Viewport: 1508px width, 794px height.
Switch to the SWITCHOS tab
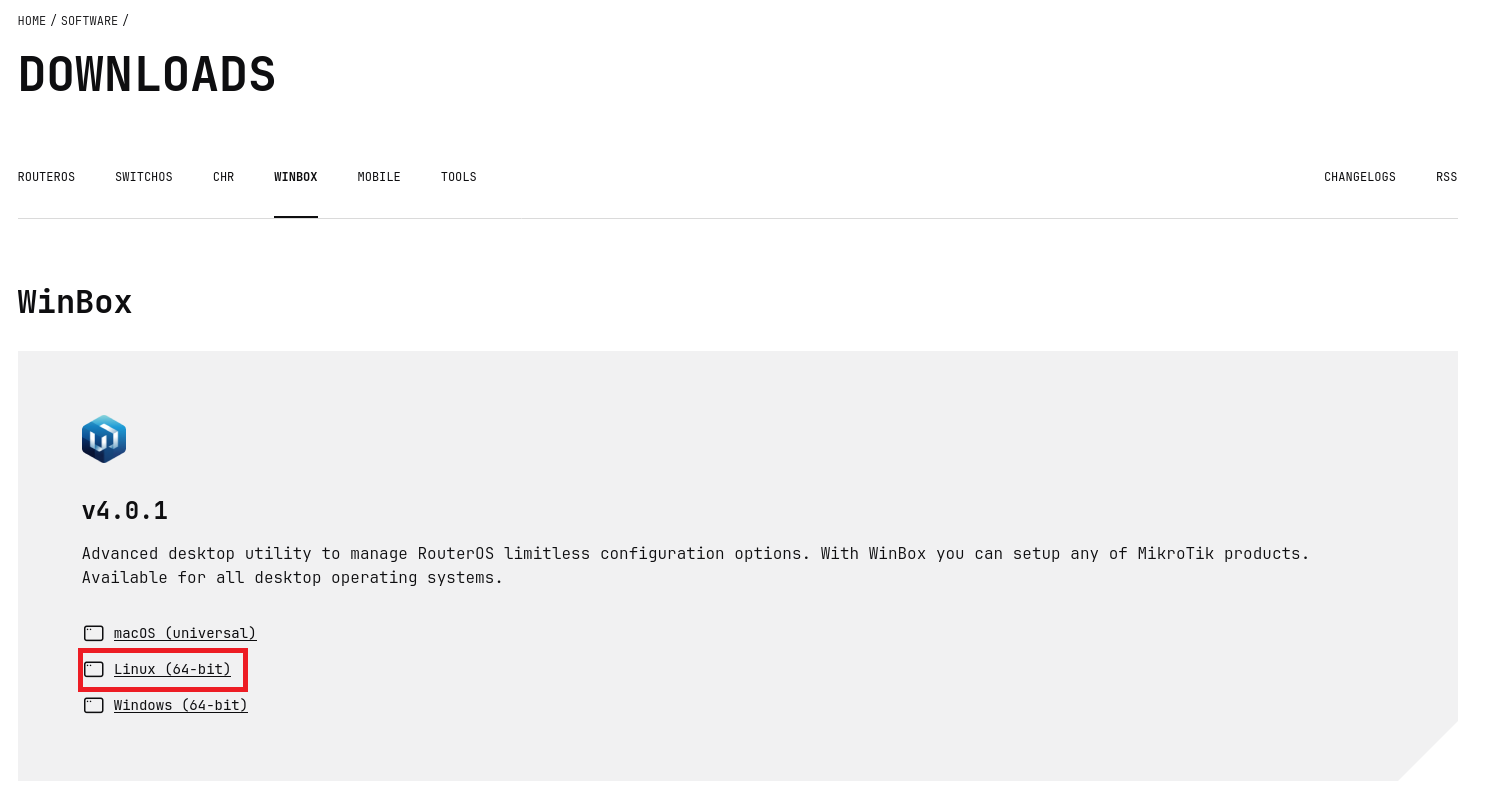(143, 177)
